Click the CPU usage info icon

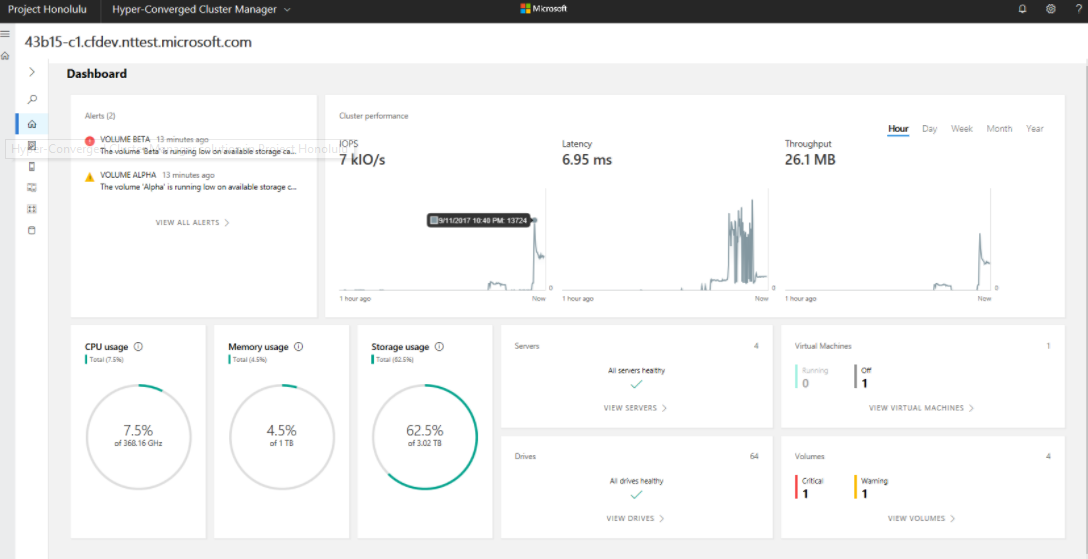(x=138, y=347)
